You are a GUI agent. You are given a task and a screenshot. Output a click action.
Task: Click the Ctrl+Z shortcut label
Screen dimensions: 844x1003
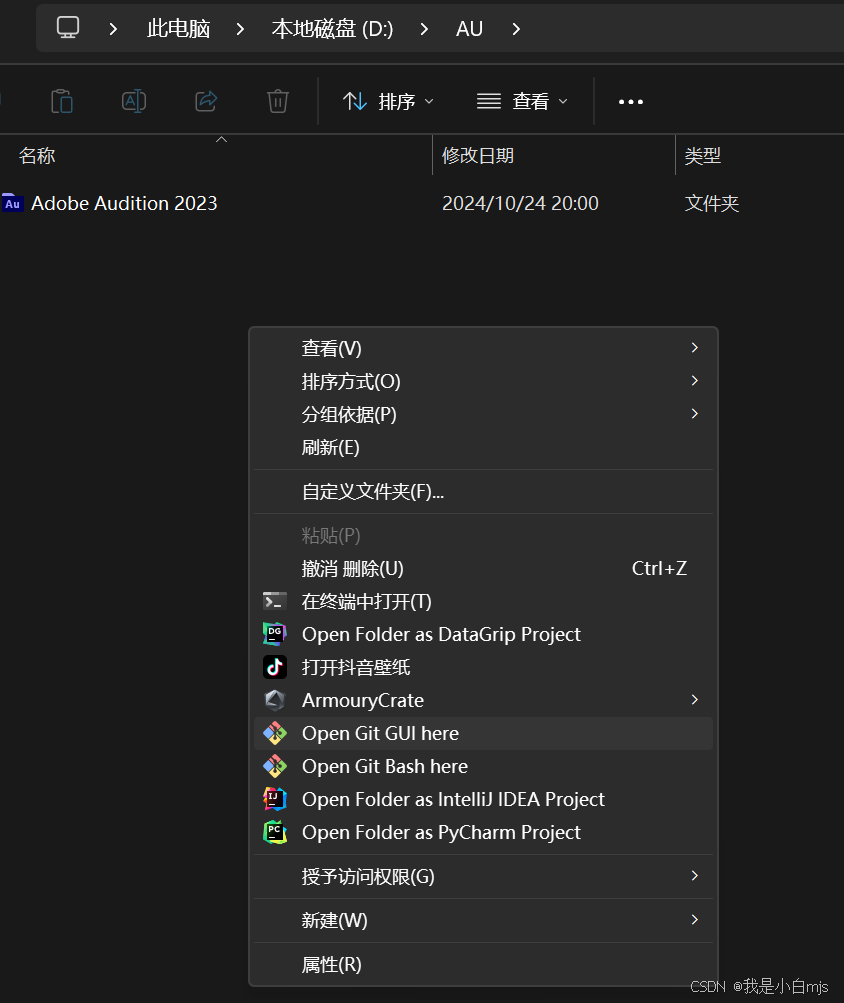pos(659,568)
